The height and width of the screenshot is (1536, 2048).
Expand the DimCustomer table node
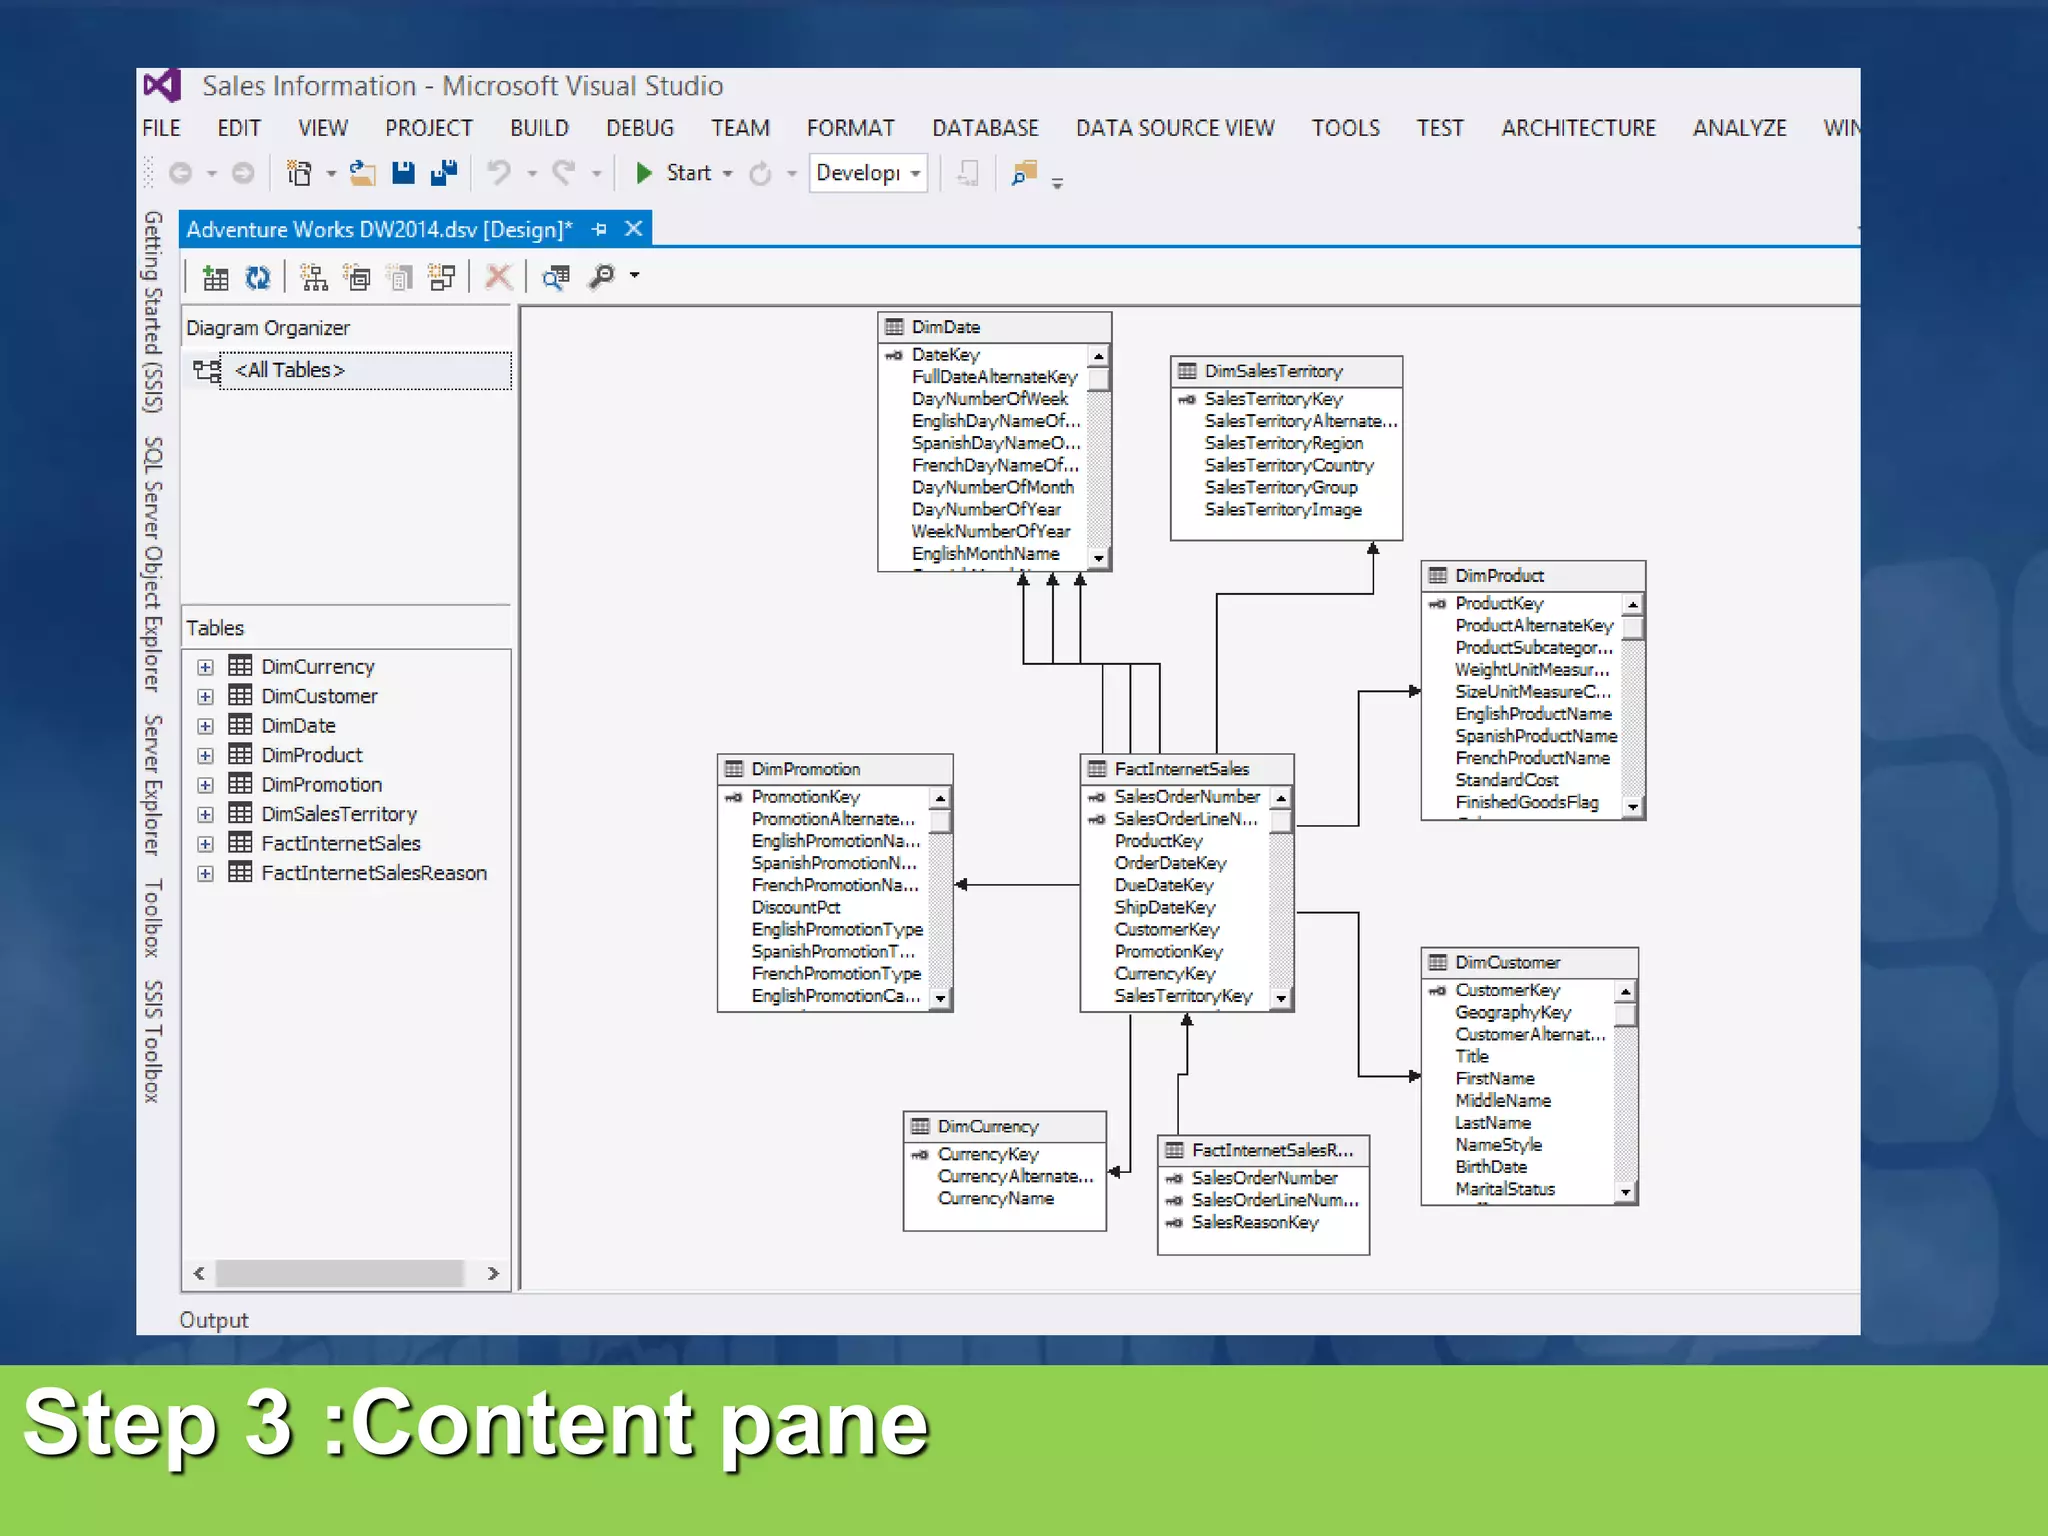(205, 697)
